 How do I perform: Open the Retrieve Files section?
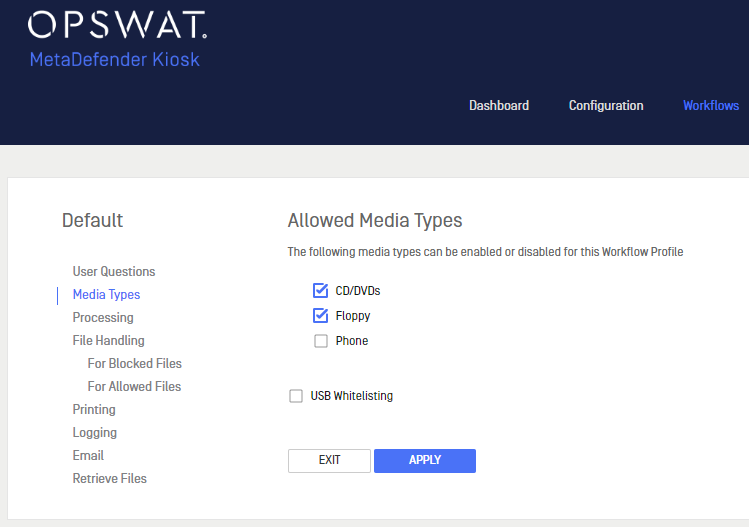pyautogui.click(x=109, y=479)
